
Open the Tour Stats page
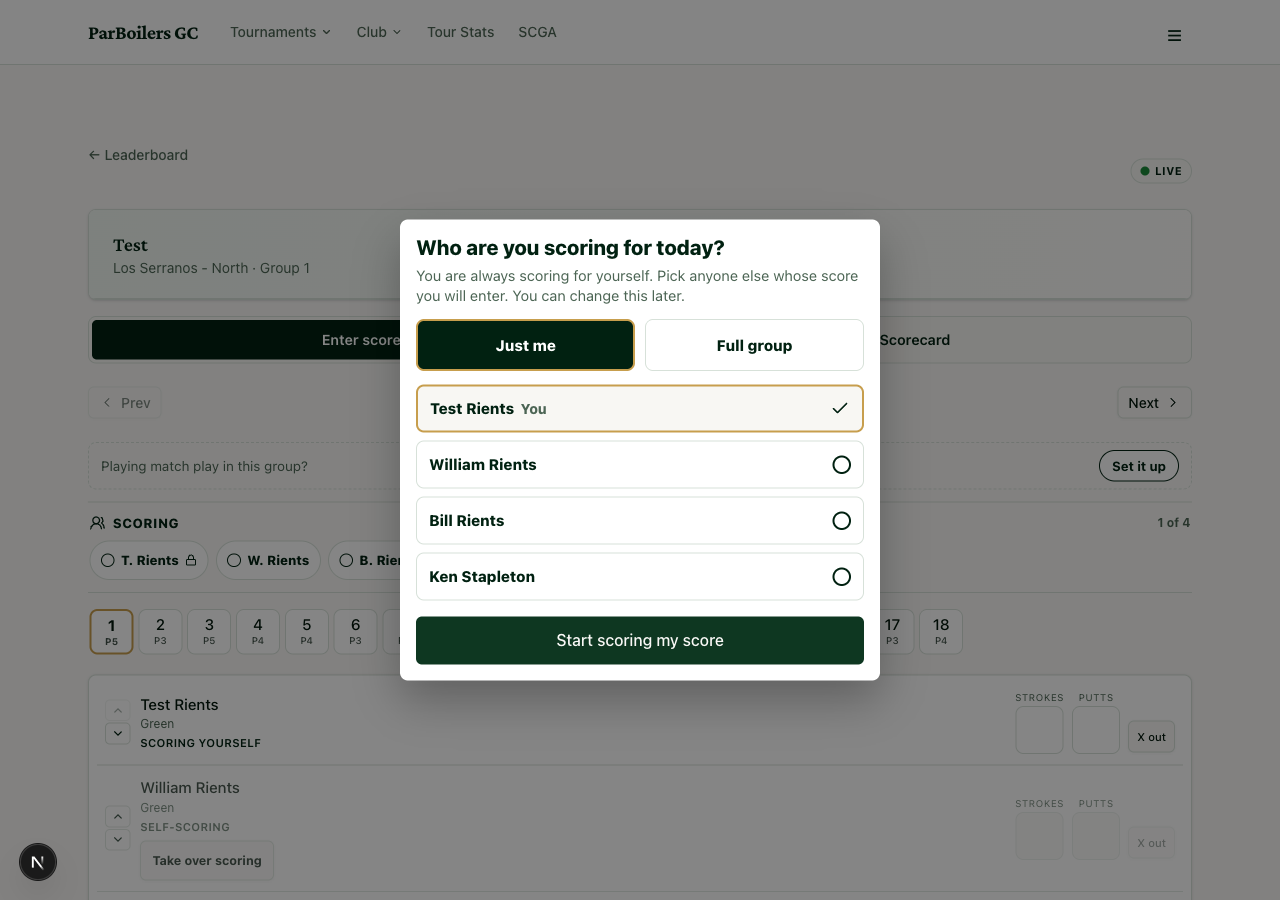pyautogui.click(x=460, y=32)
